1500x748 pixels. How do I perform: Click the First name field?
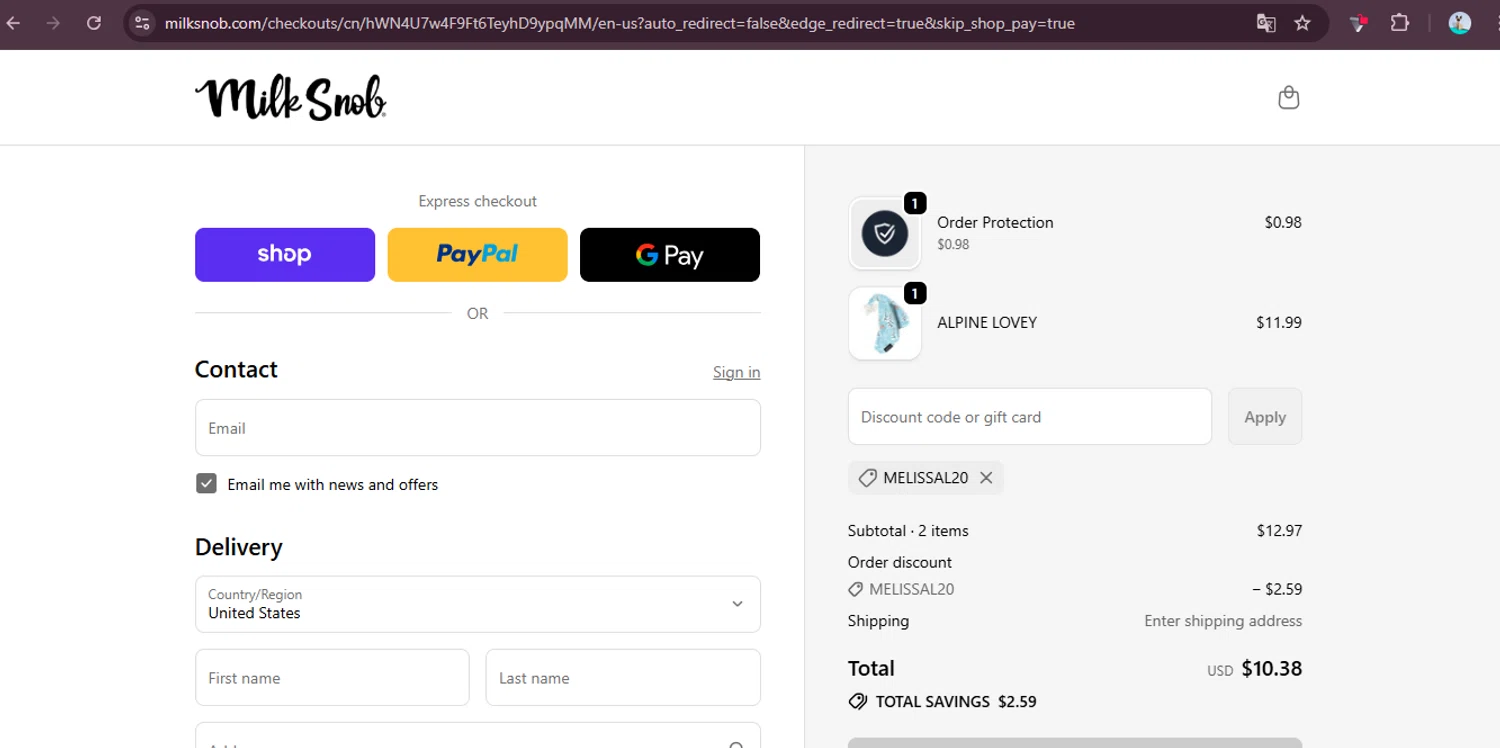point(332,678)
